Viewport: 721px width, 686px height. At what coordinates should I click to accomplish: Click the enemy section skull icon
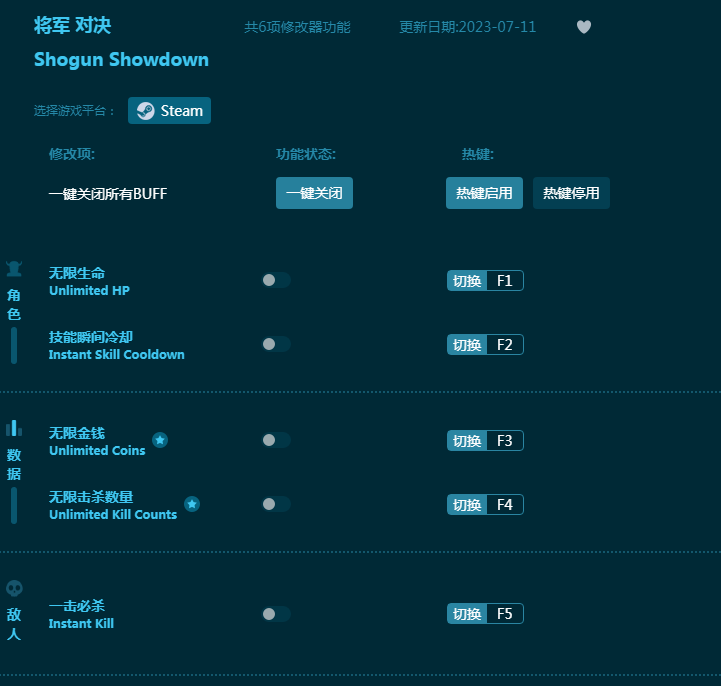[x=14, y=588]
